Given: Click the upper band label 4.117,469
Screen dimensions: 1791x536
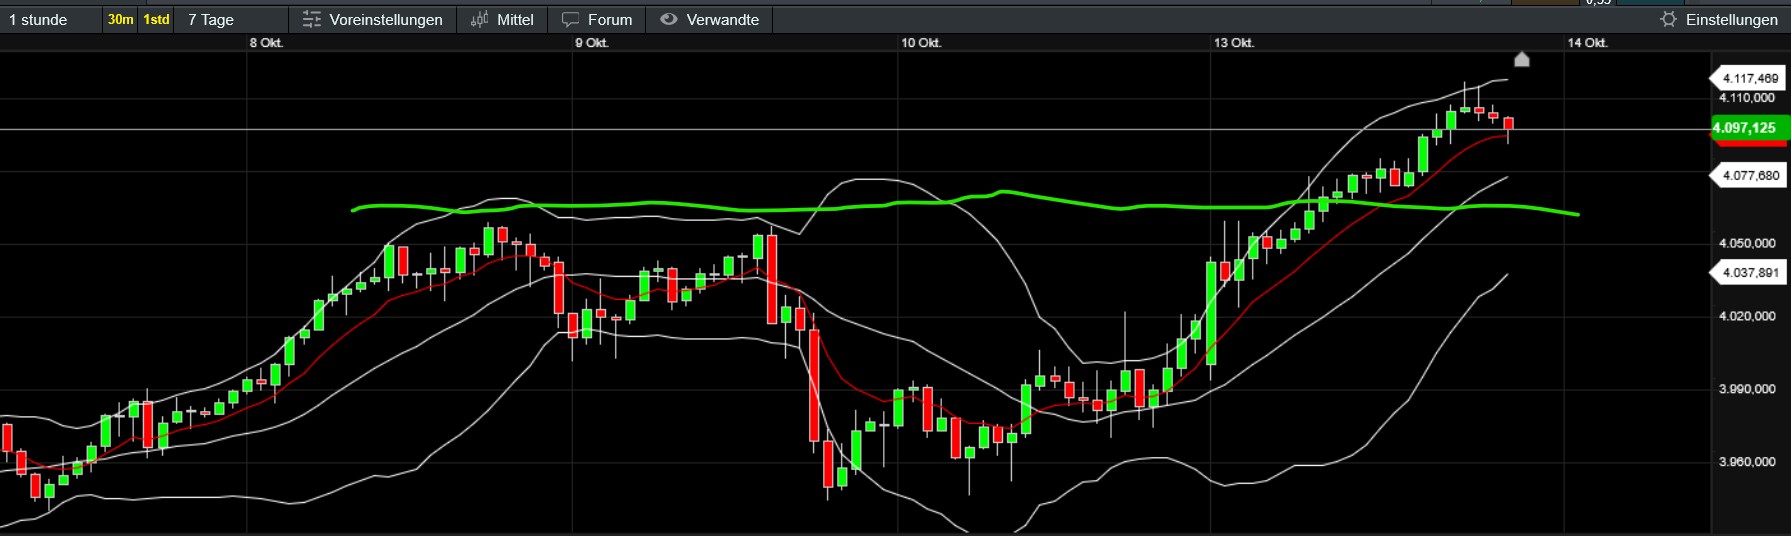Looking at the screenshot, I should click(1749, 78).
